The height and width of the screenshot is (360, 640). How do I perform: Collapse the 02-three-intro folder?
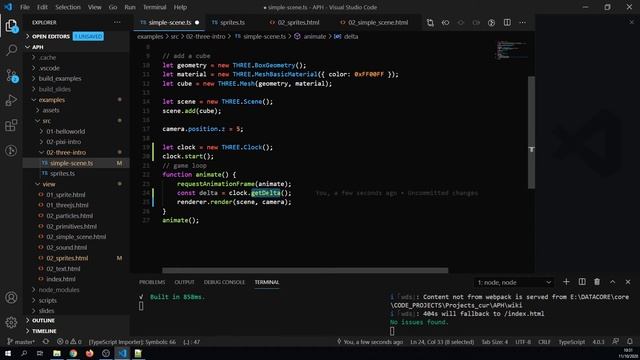pos(66,152)
